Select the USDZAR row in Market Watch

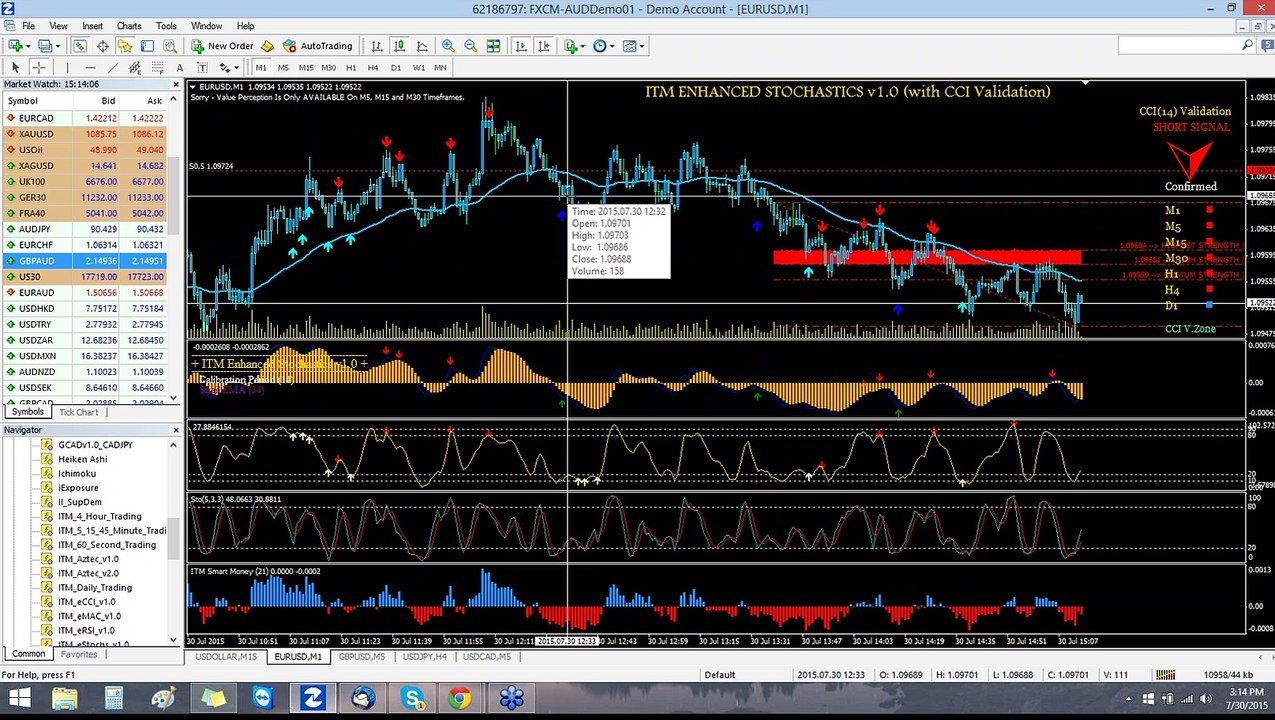tap(84, 340)
